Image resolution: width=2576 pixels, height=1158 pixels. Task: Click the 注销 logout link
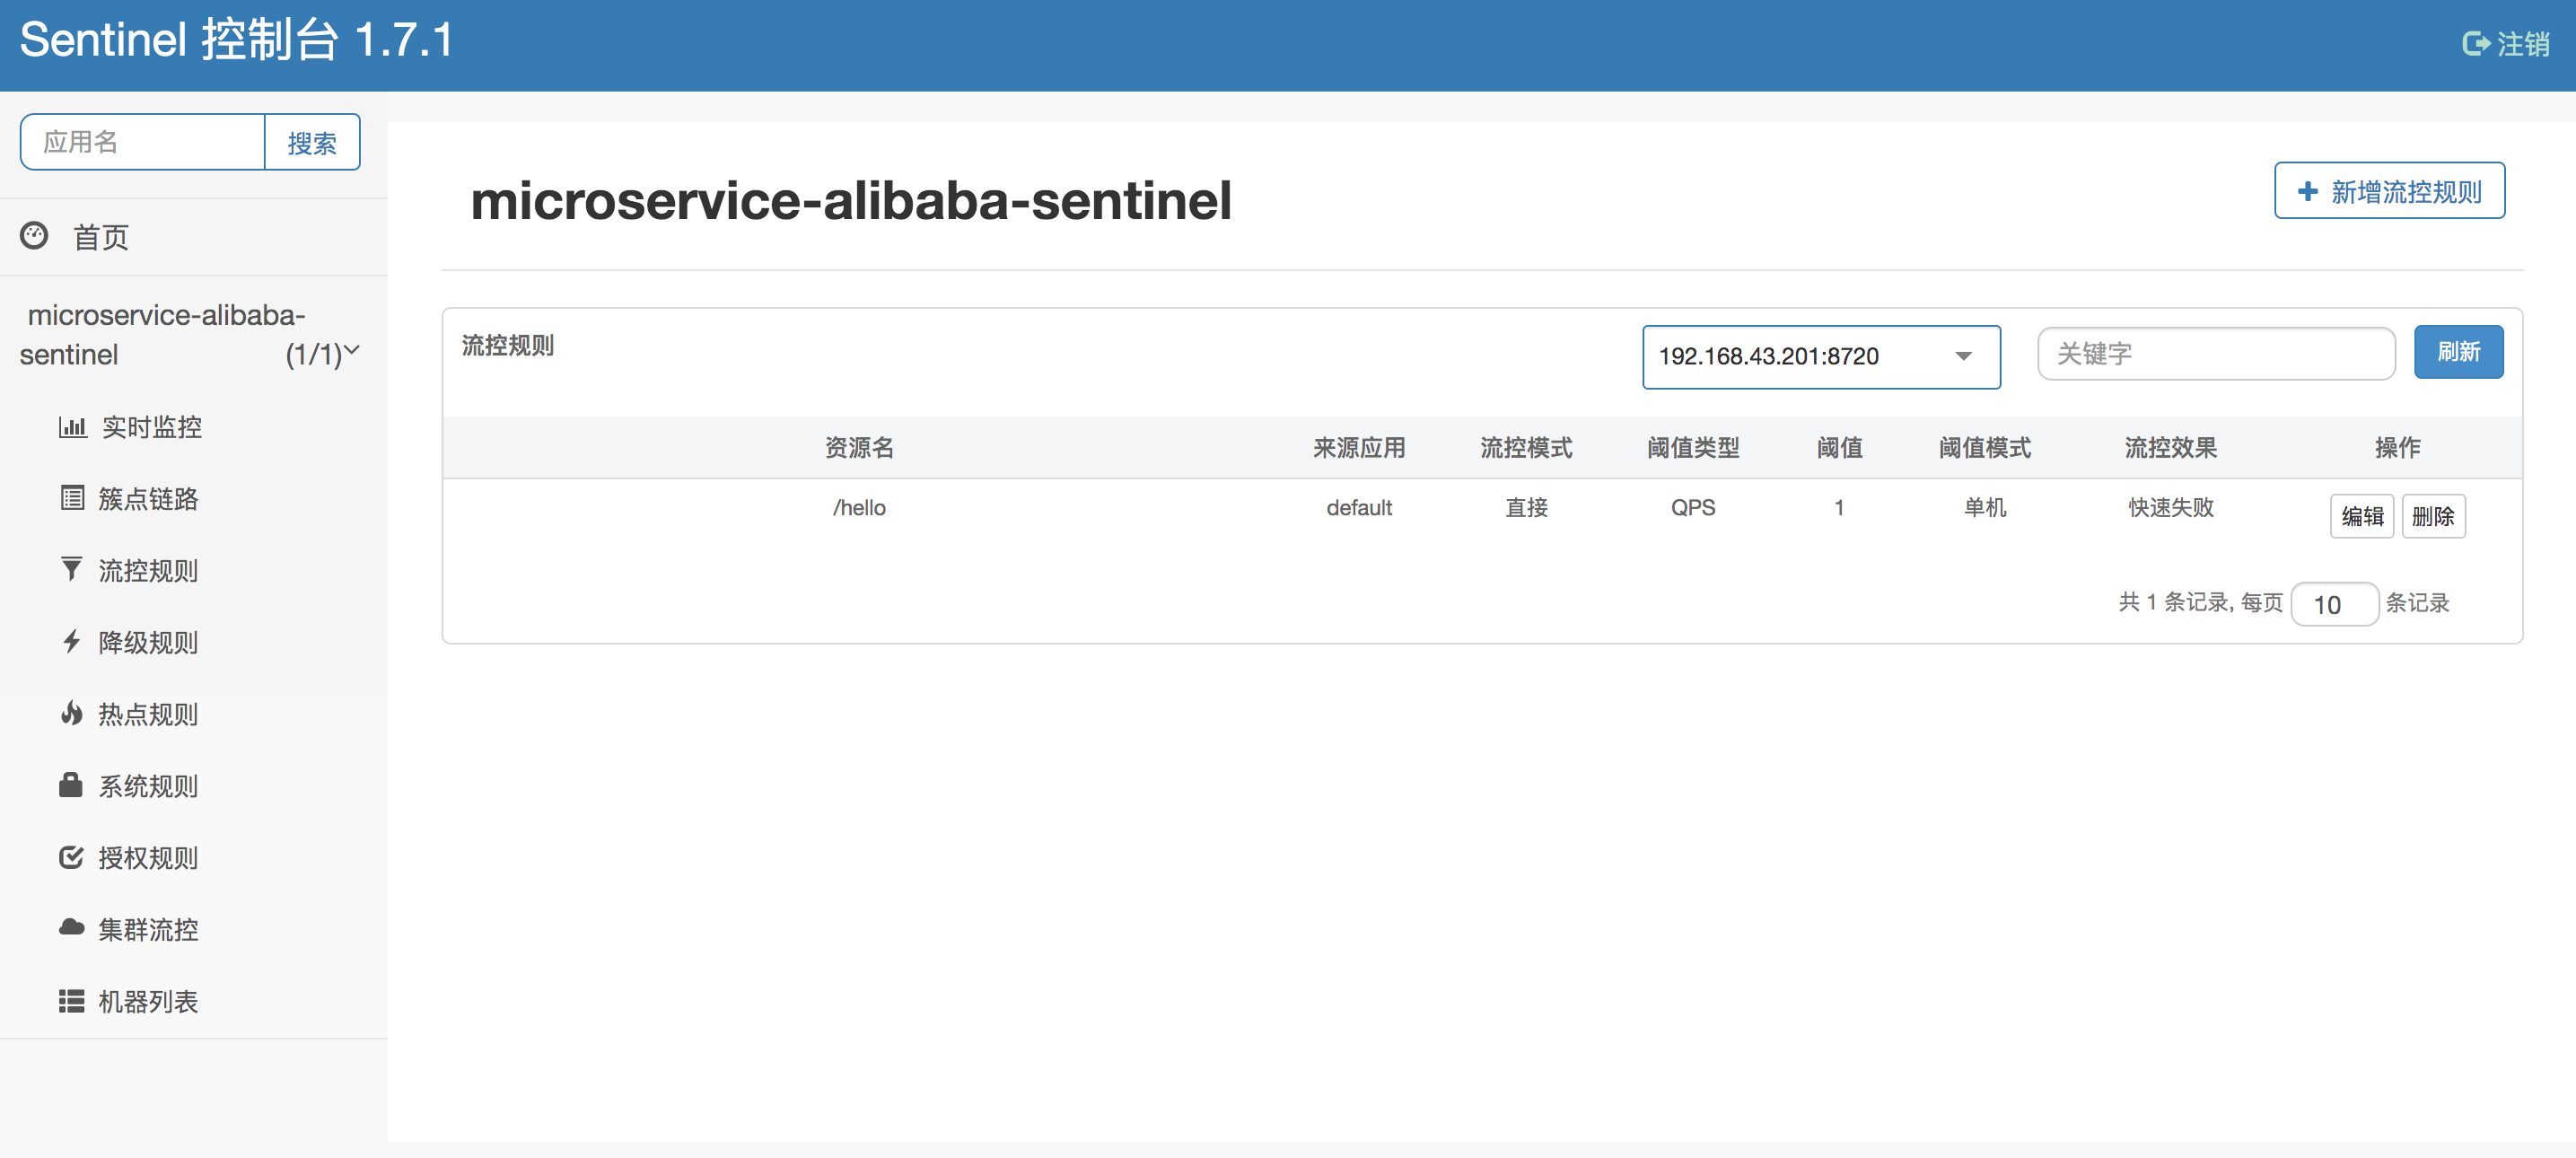(x=2506, y=44)
